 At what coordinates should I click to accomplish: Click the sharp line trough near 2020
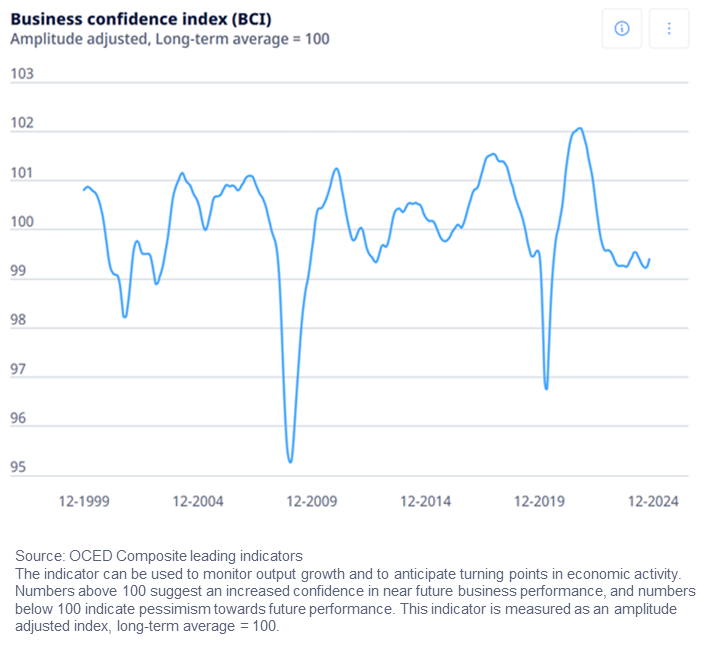(546, 388)
